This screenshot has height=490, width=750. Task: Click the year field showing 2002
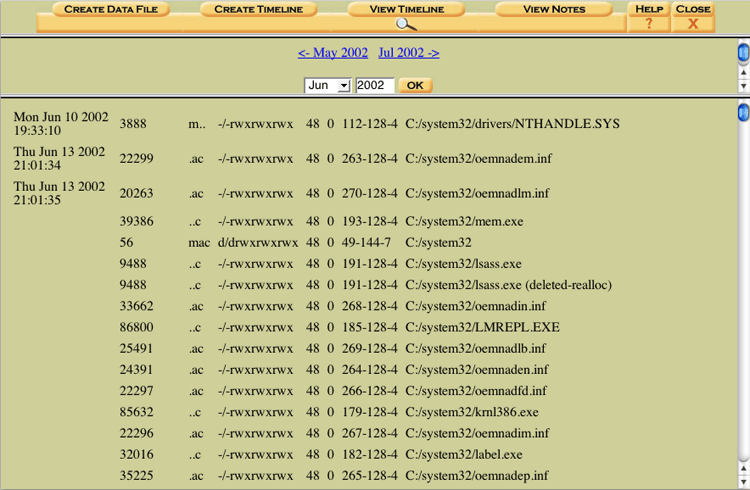(375, 86)
